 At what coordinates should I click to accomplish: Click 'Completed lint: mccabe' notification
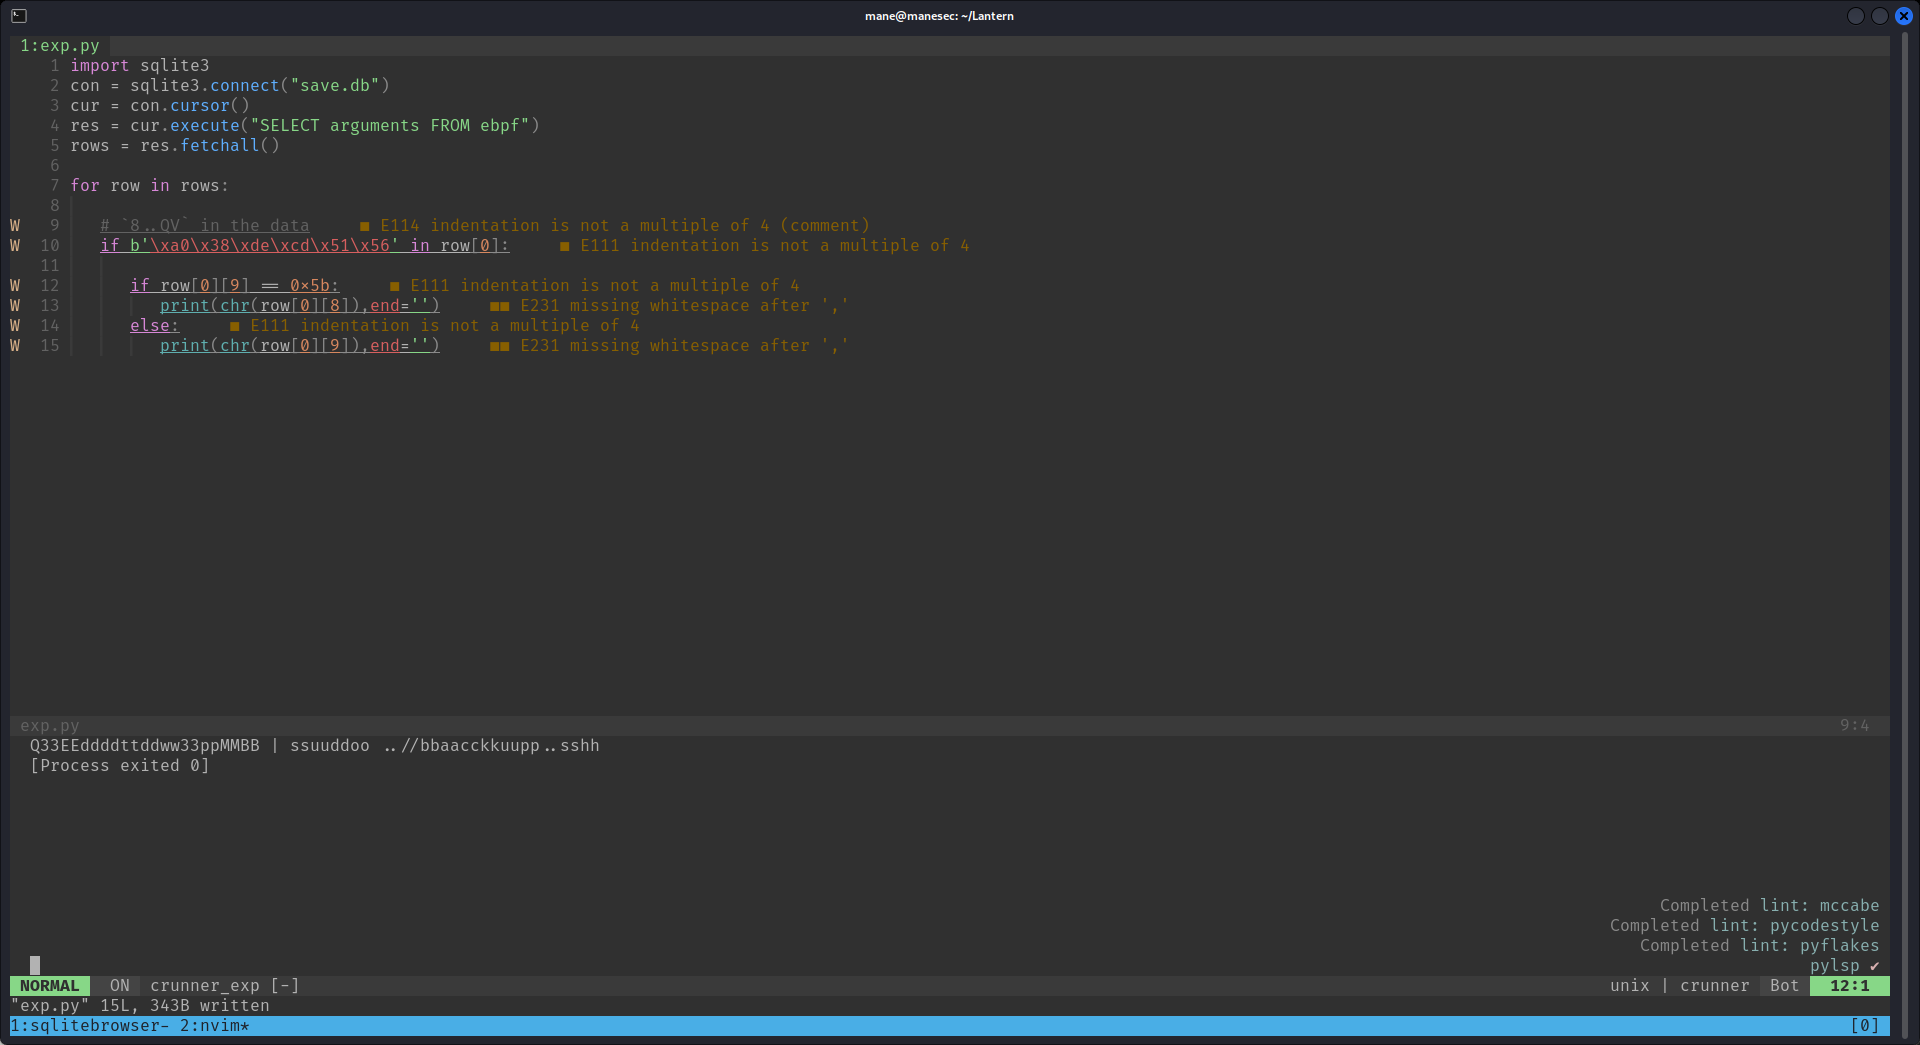point(1770,906)
